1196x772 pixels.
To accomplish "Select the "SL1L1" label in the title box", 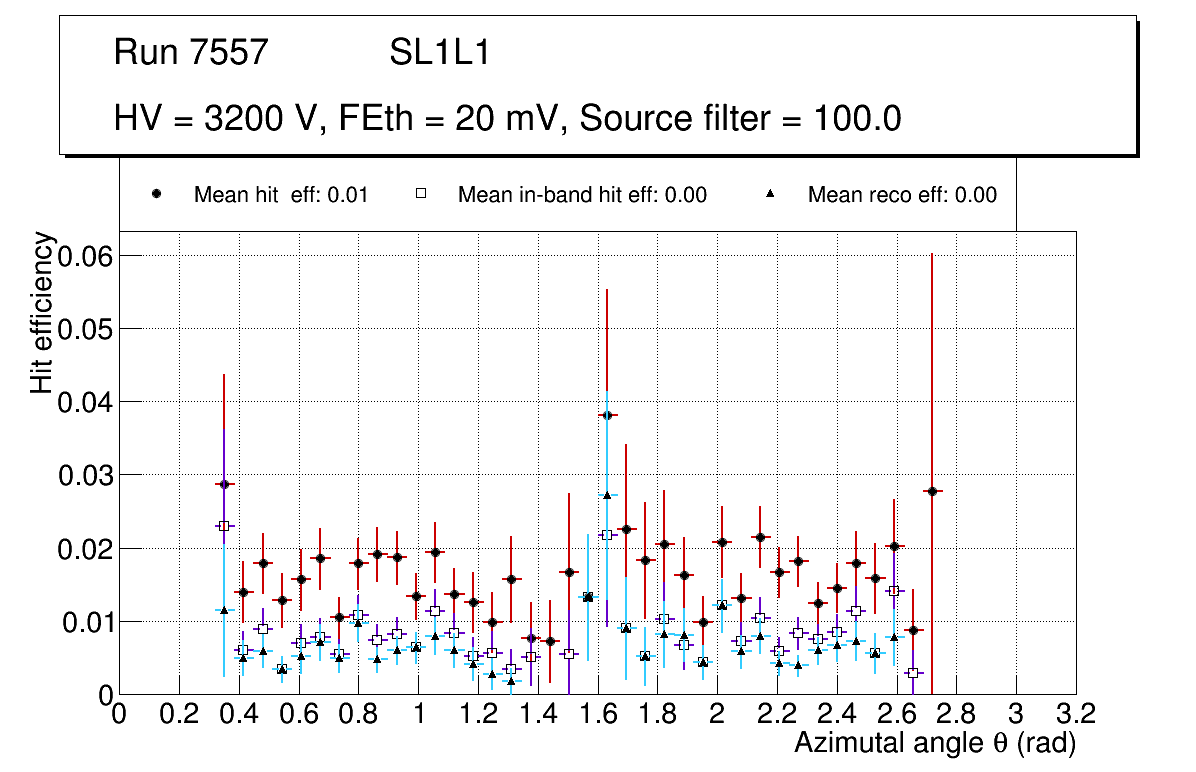I will (x=439, y=53).
